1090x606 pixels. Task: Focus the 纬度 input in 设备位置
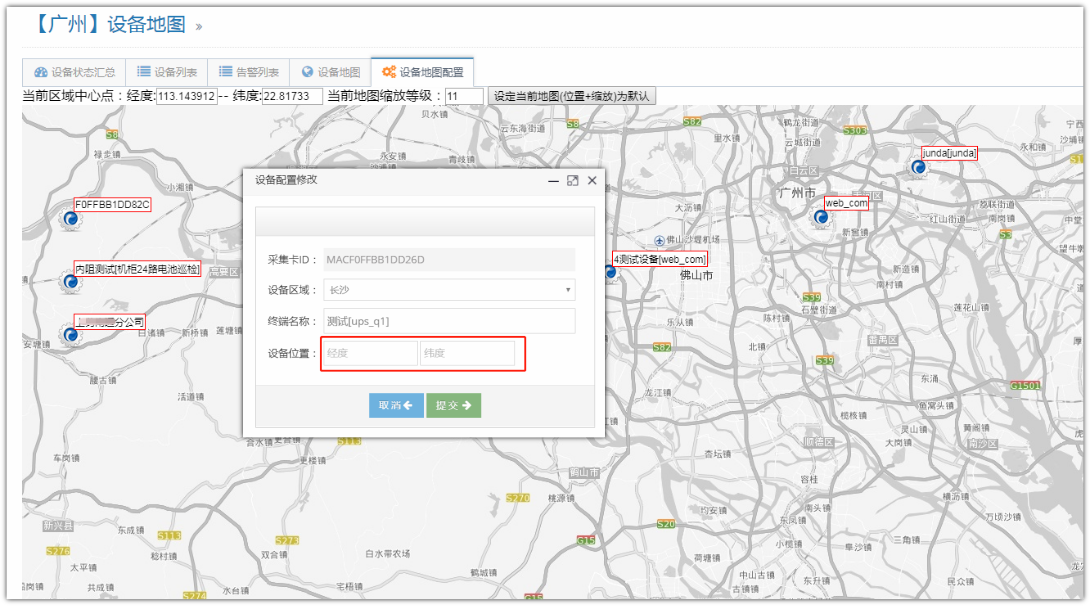tap(467, 353)
